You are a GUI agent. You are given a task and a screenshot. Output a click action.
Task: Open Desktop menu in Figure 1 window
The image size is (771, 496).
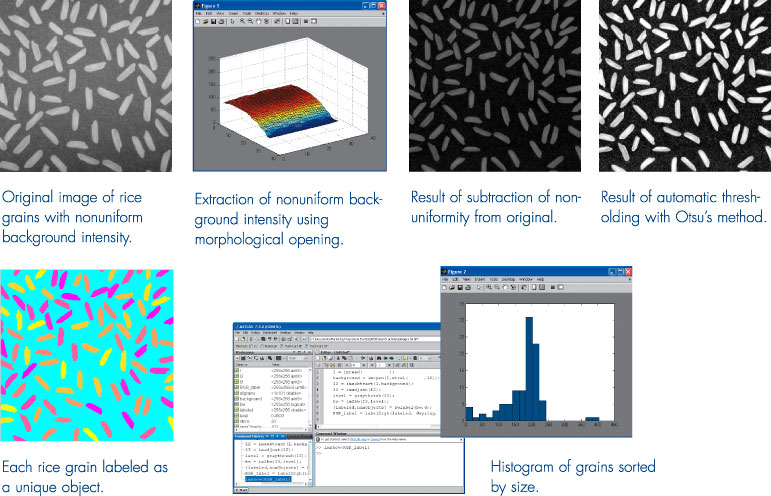(x=262, y=13)
